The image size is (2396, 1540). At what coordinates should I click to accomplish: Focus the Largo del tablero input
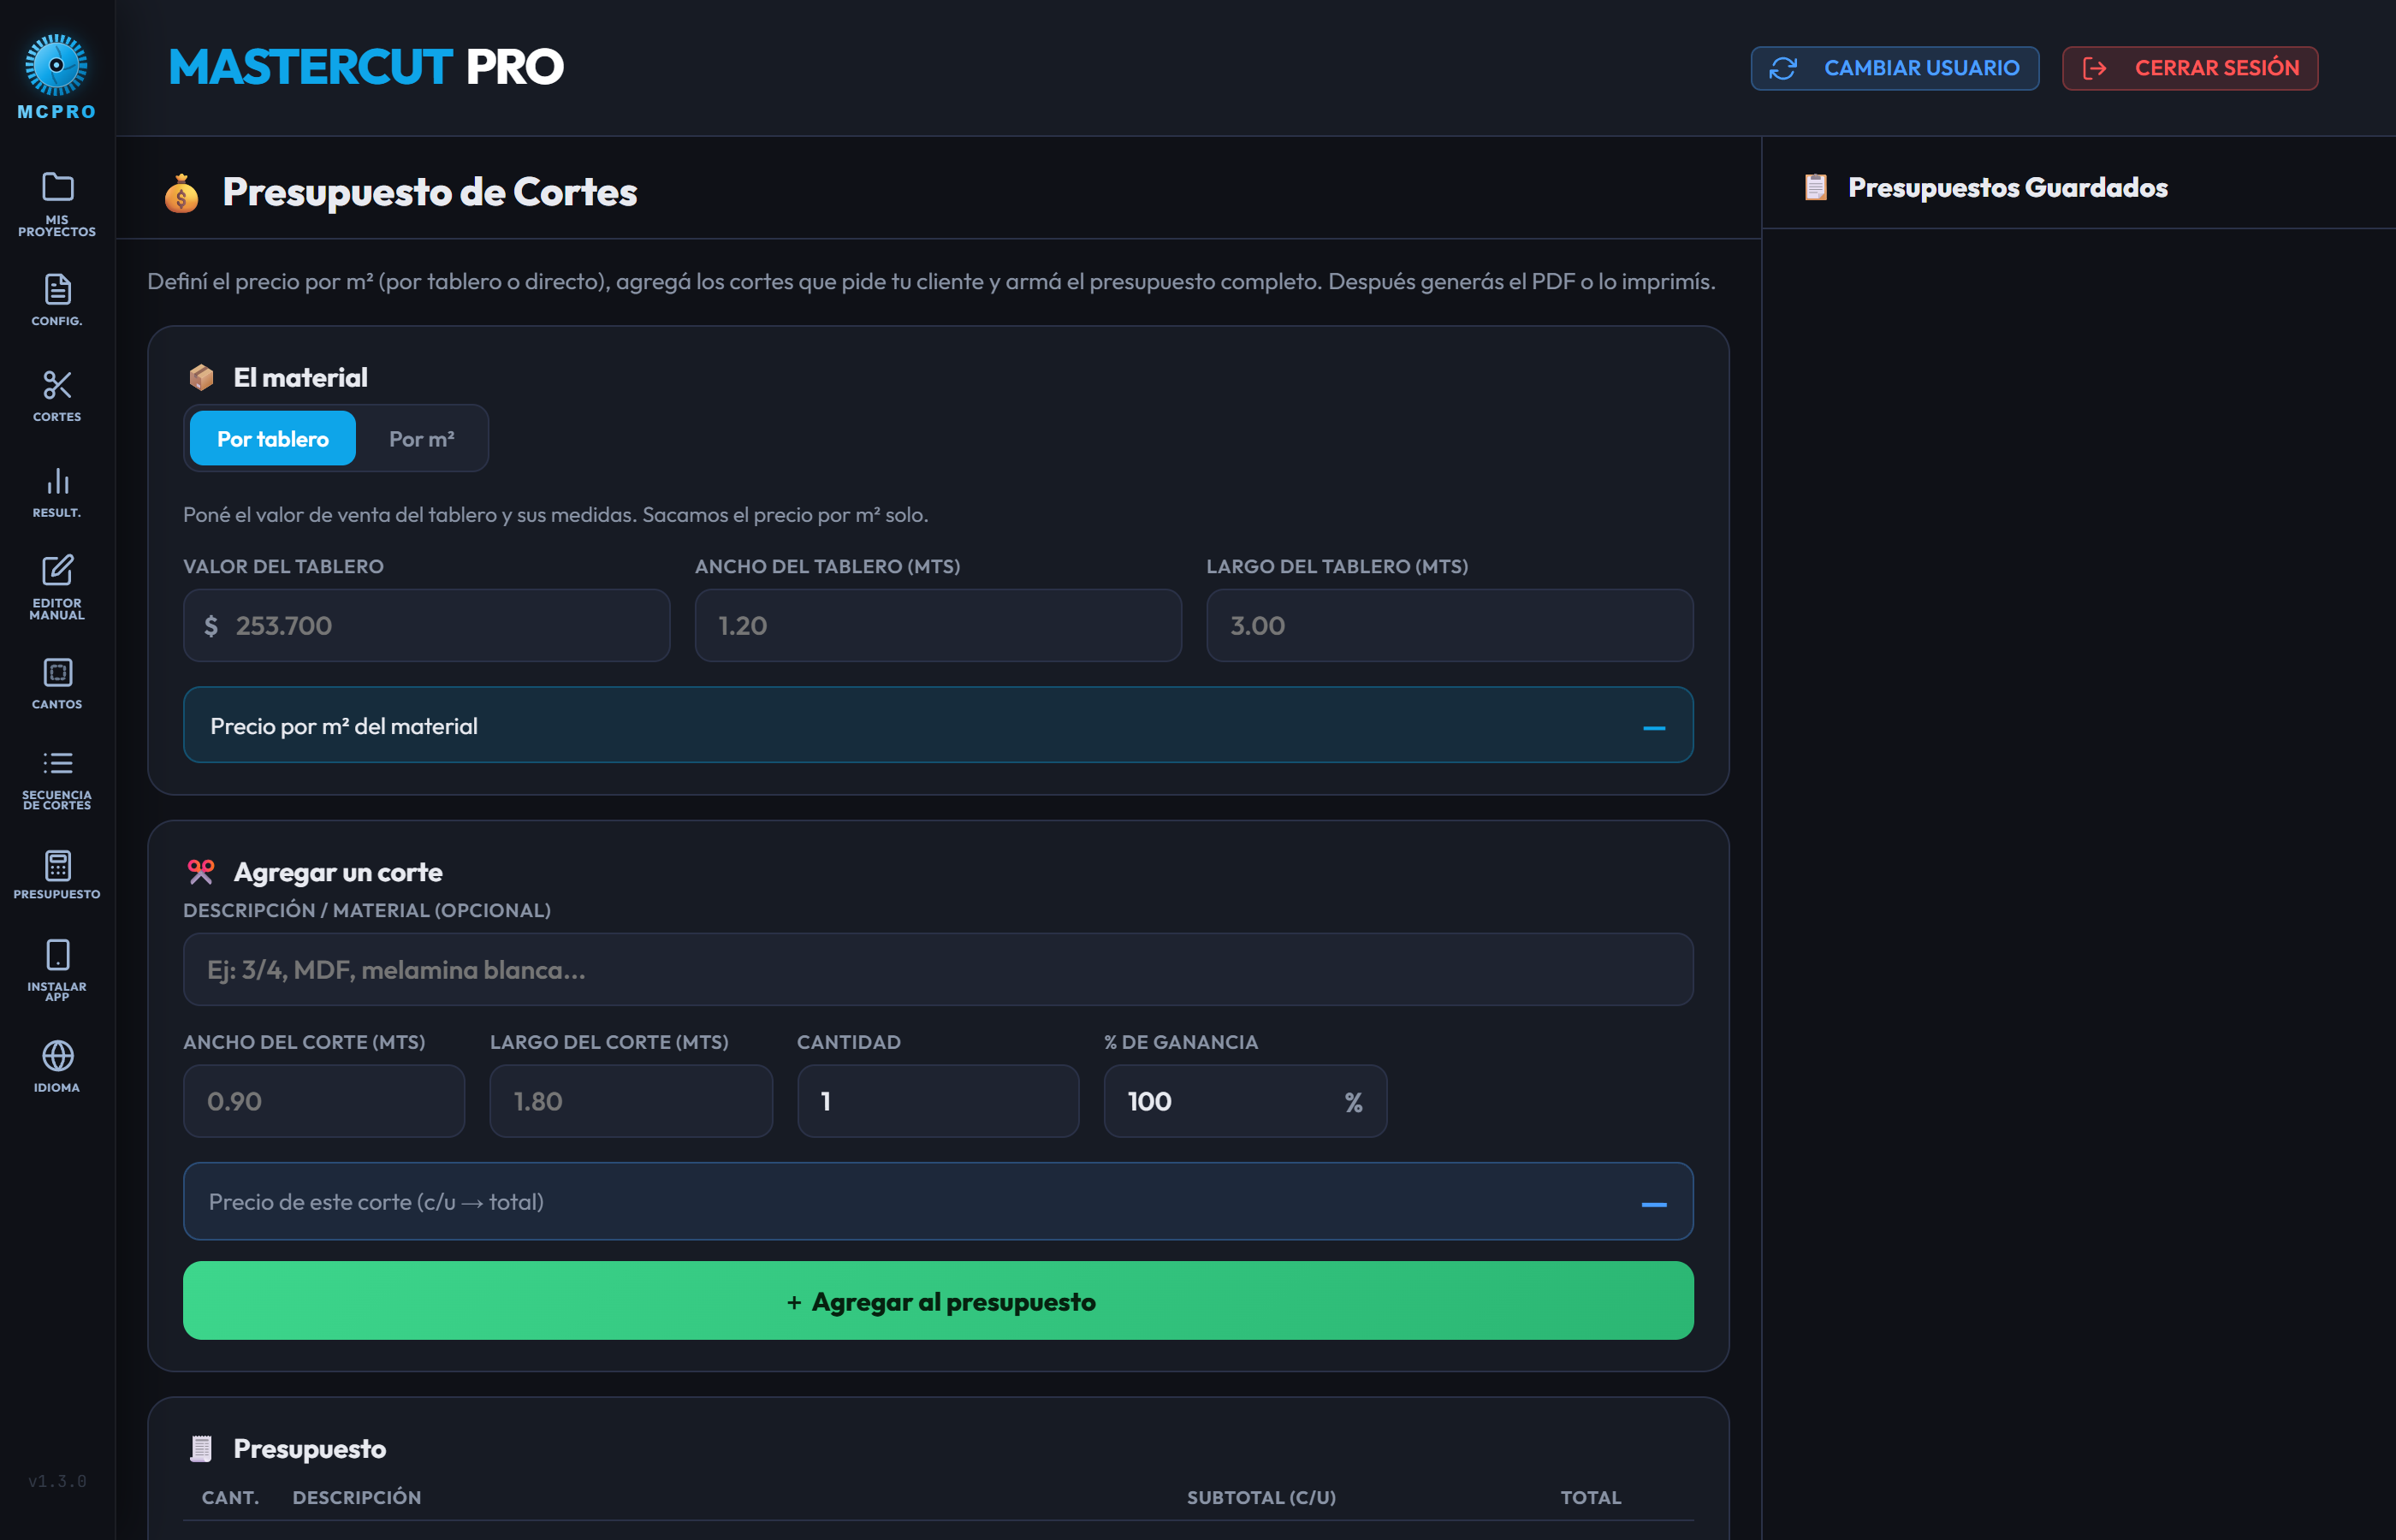click(1450, 625)
